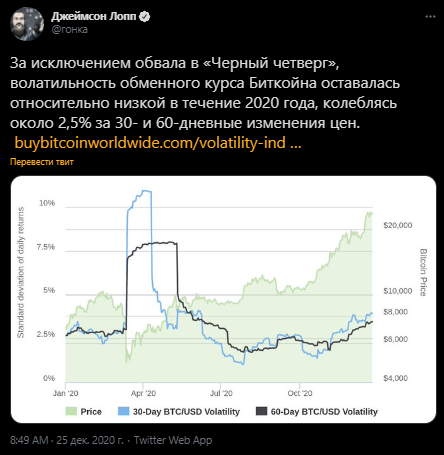Toggle the Price legend label

point(91,412)
